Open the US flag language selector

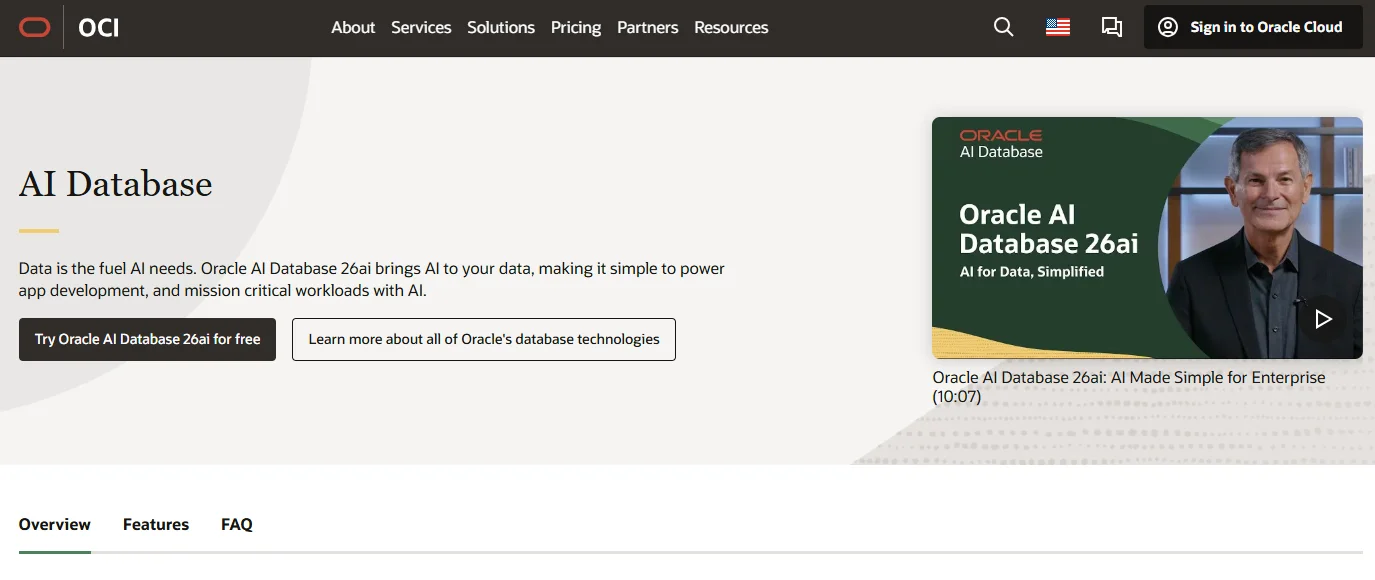click(x=1057, y=27)
